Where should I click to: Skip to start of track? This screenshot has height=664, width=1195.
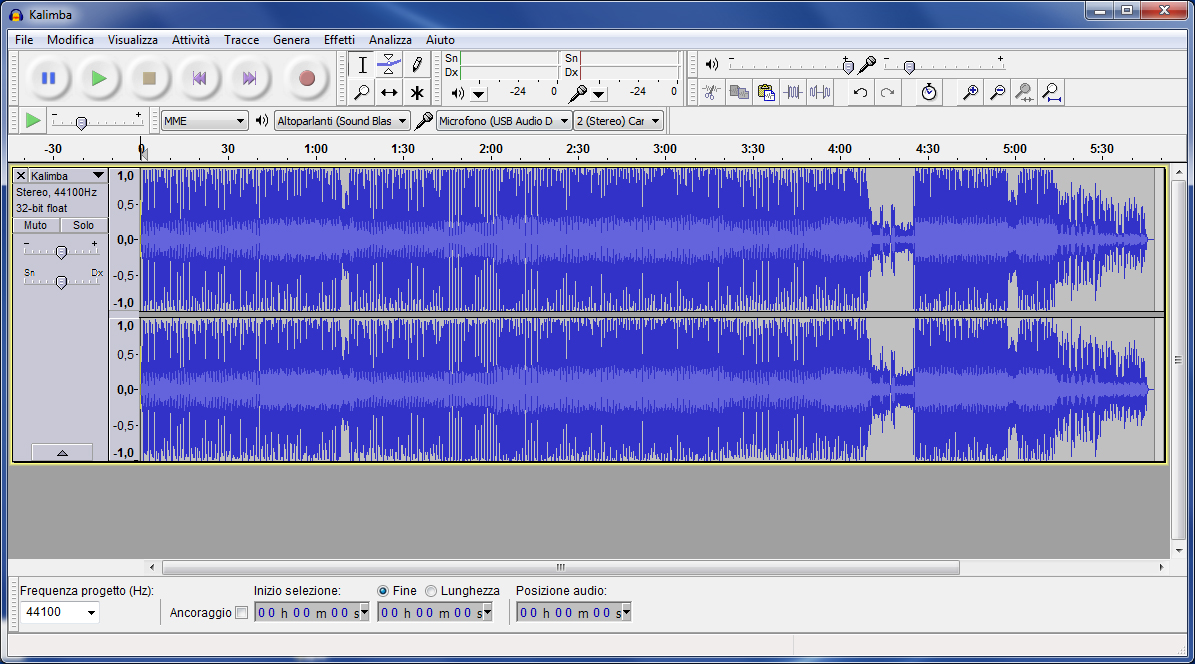tap(199, 78)
